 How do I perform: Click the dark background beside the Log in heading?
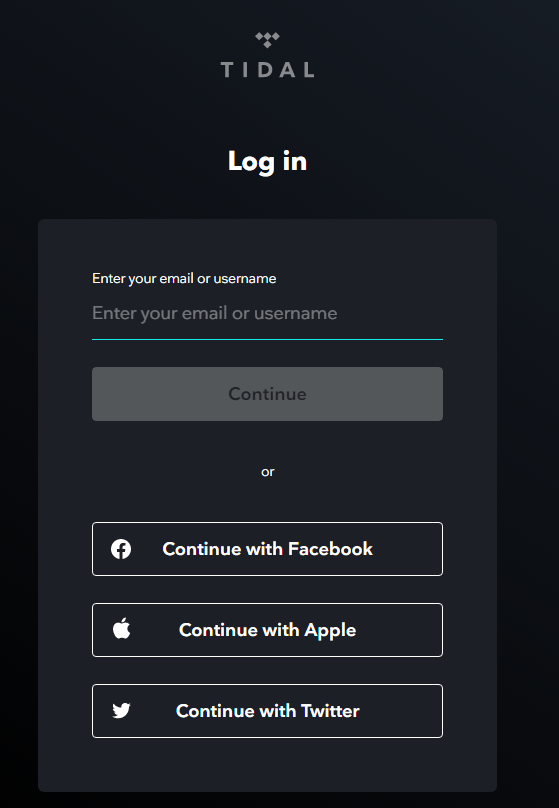coord(412,161)
